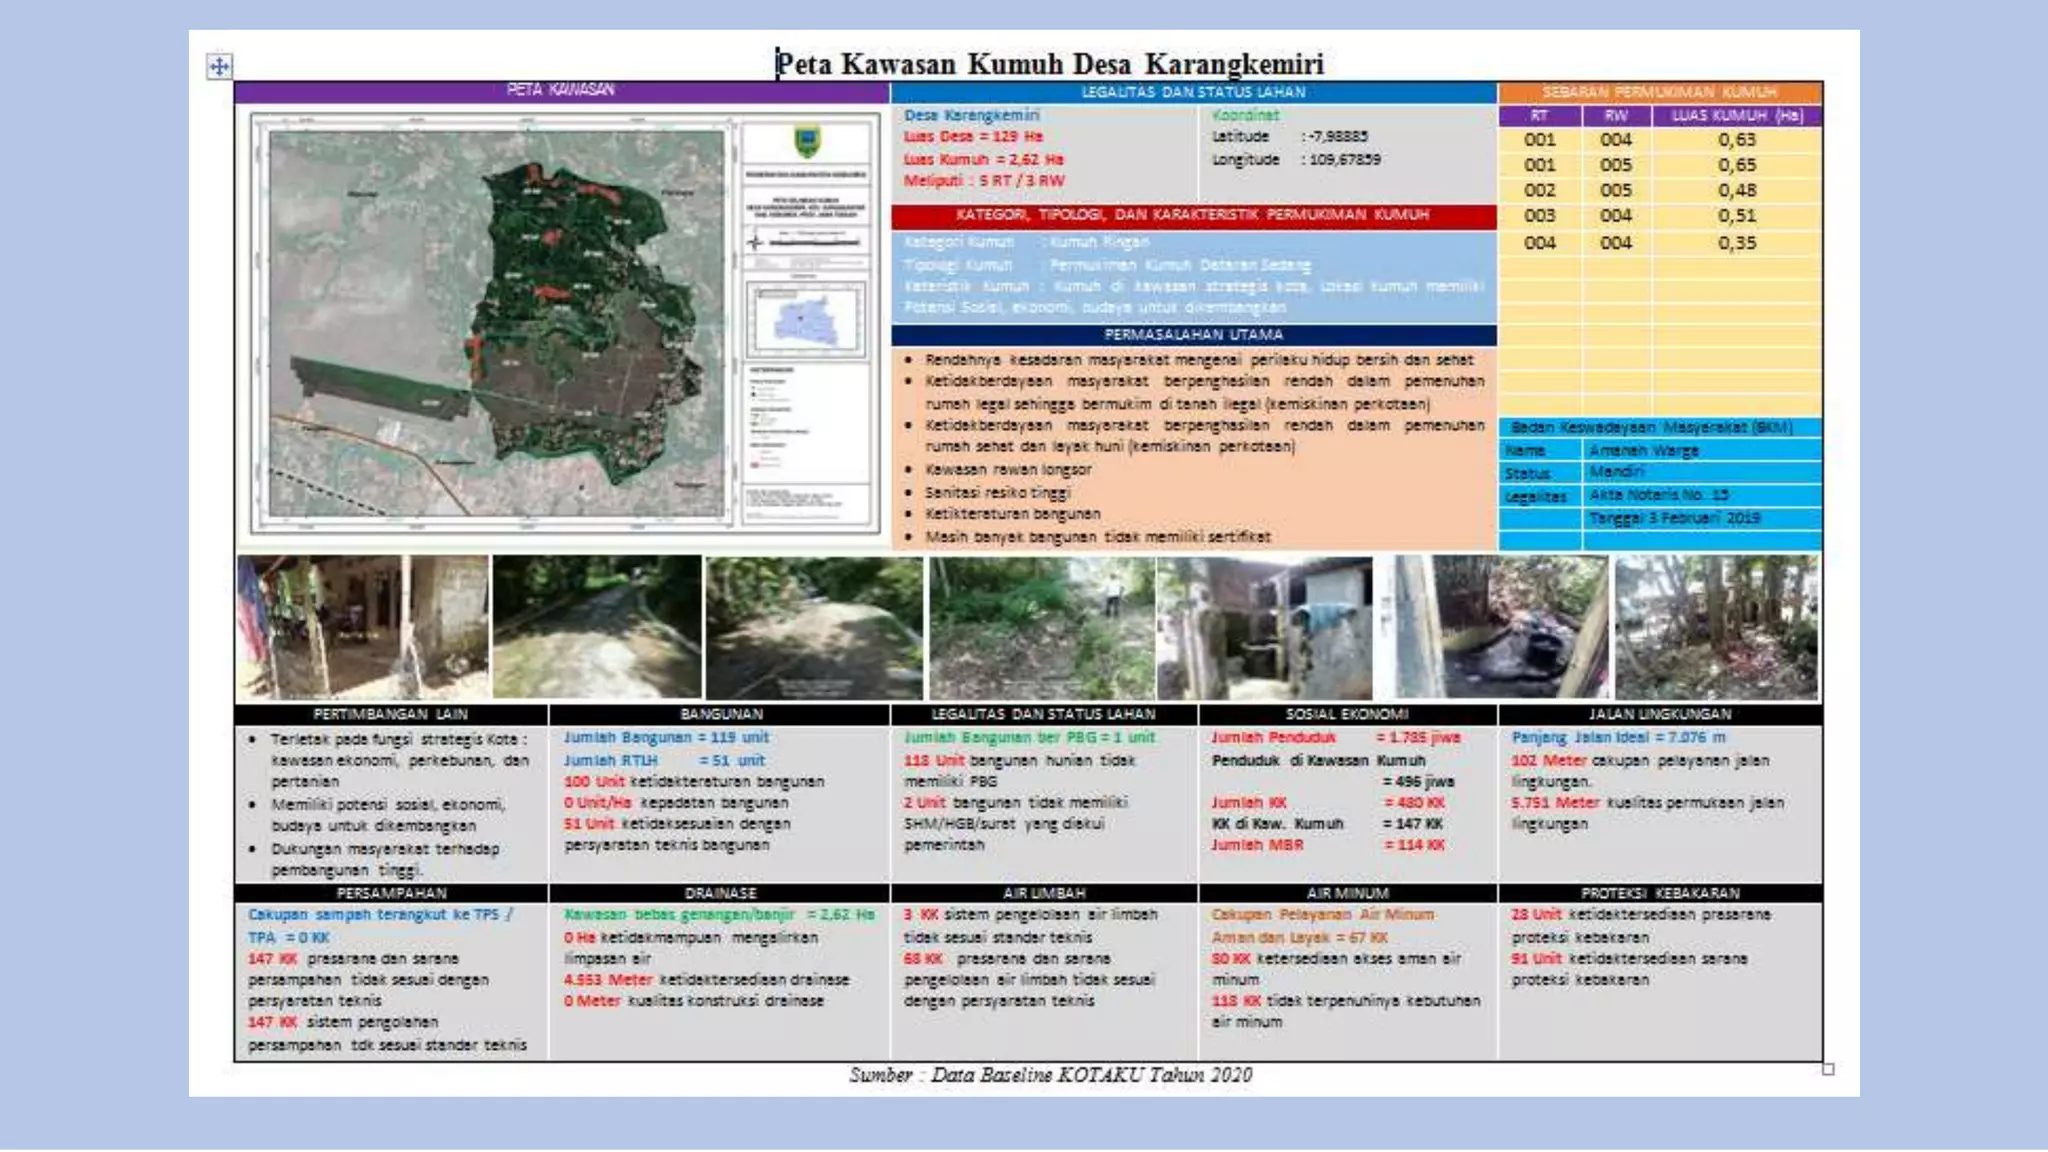This screenshot has height=1152, width=2048.
Task: Click the table move handle icon
Action: (x=219, y=67)
